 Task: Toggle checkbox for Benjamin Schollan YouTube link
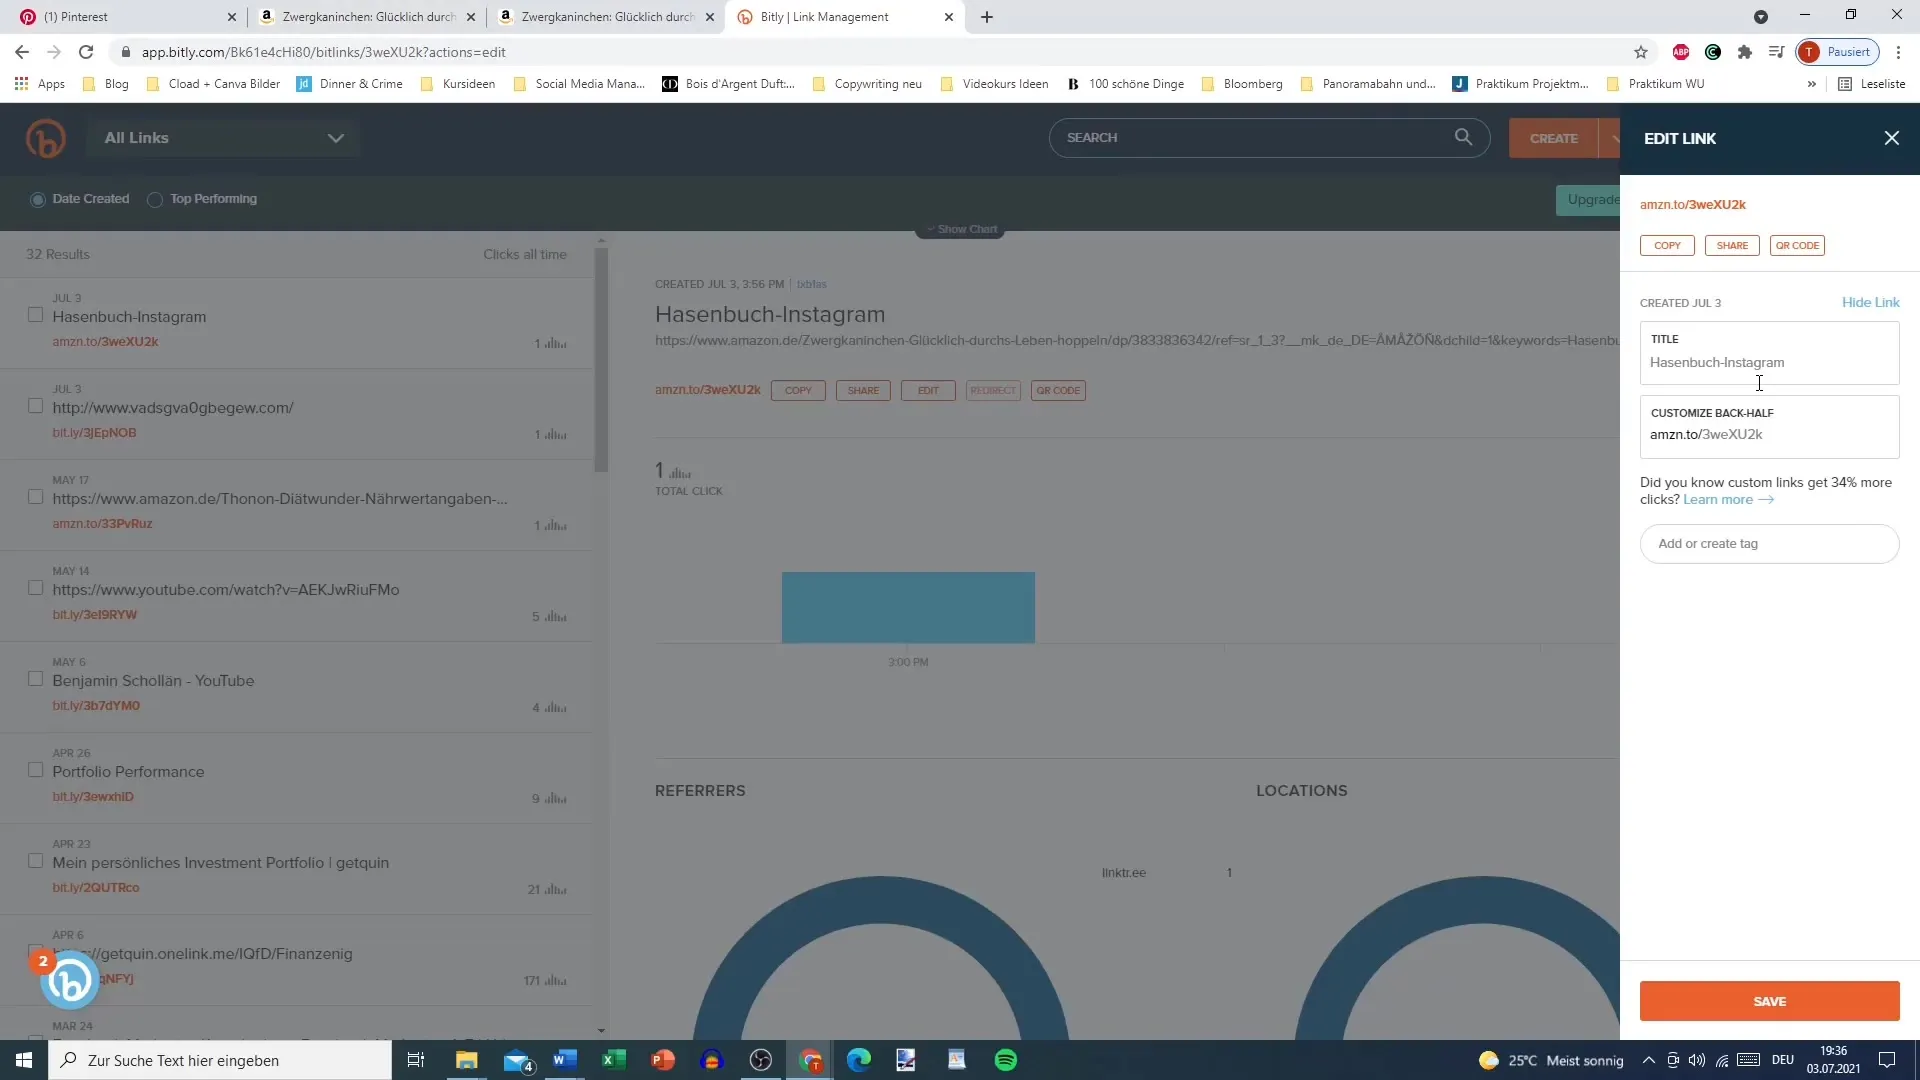(x=36, y=679)
